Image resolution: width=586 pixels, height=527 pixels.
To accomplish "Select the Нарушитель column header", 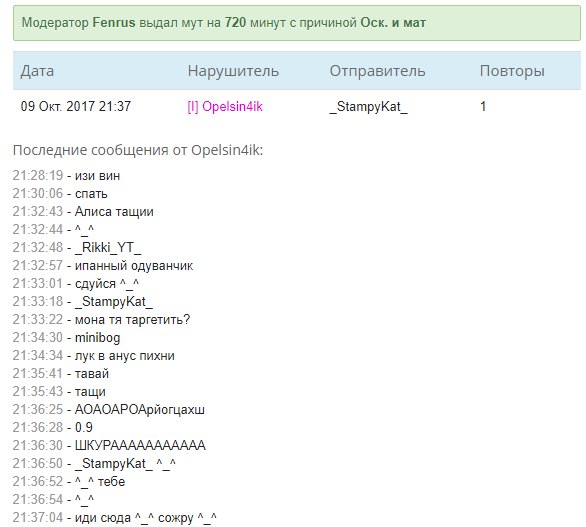I will click(x=233, y=71).
